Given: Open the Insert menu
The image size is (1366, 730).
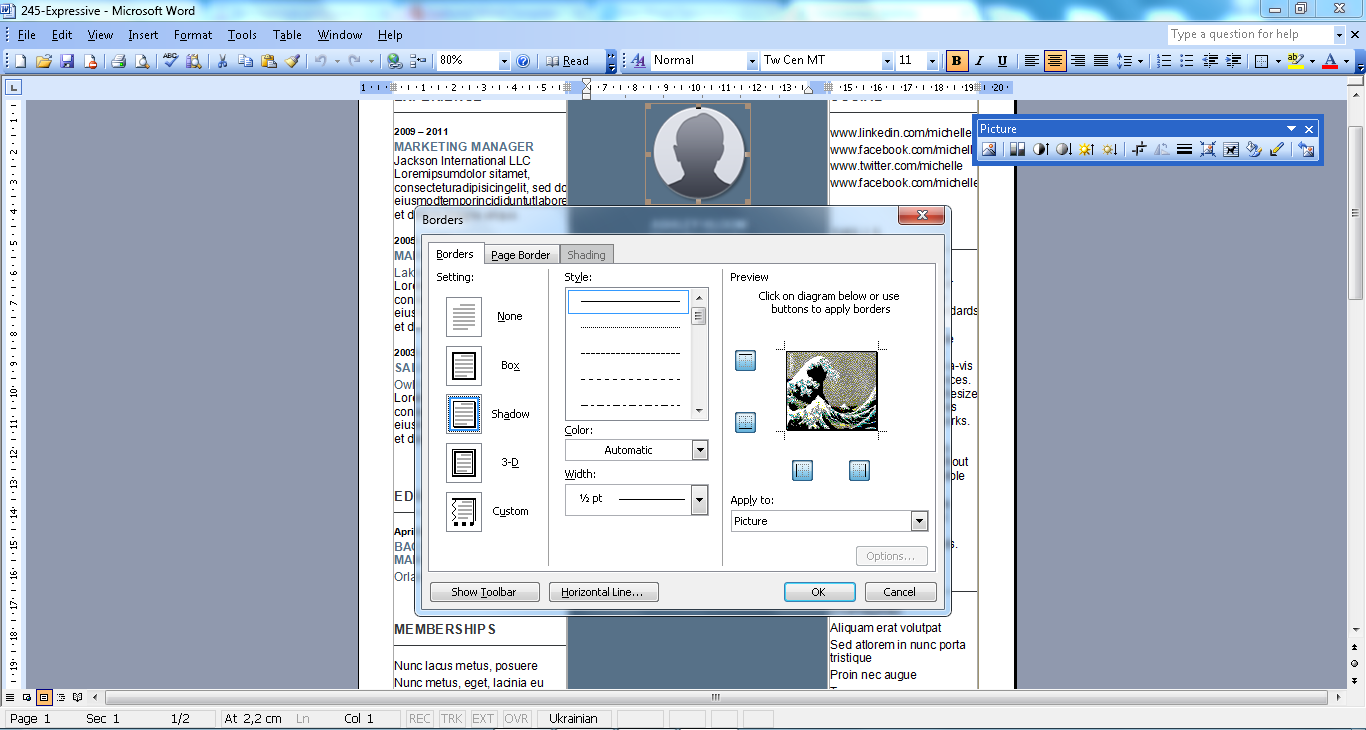Looking at the screenshot, I should [x=143, y=35].
